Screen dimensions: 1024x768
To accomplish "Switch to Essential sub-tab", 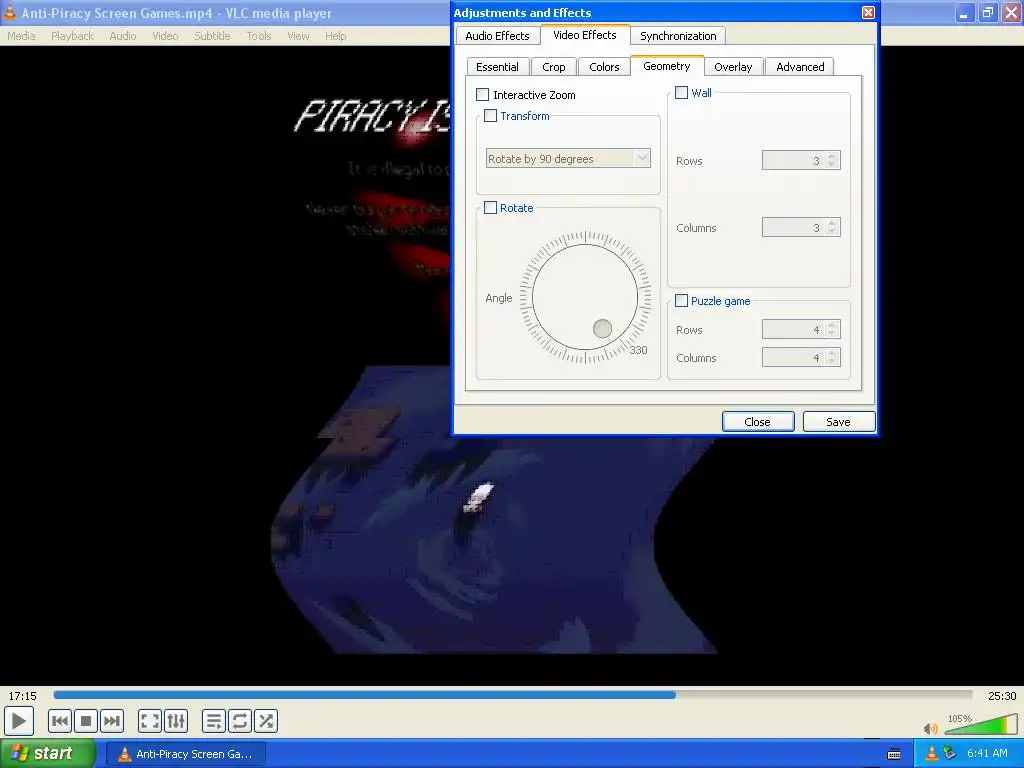I will tap(497, 67).
